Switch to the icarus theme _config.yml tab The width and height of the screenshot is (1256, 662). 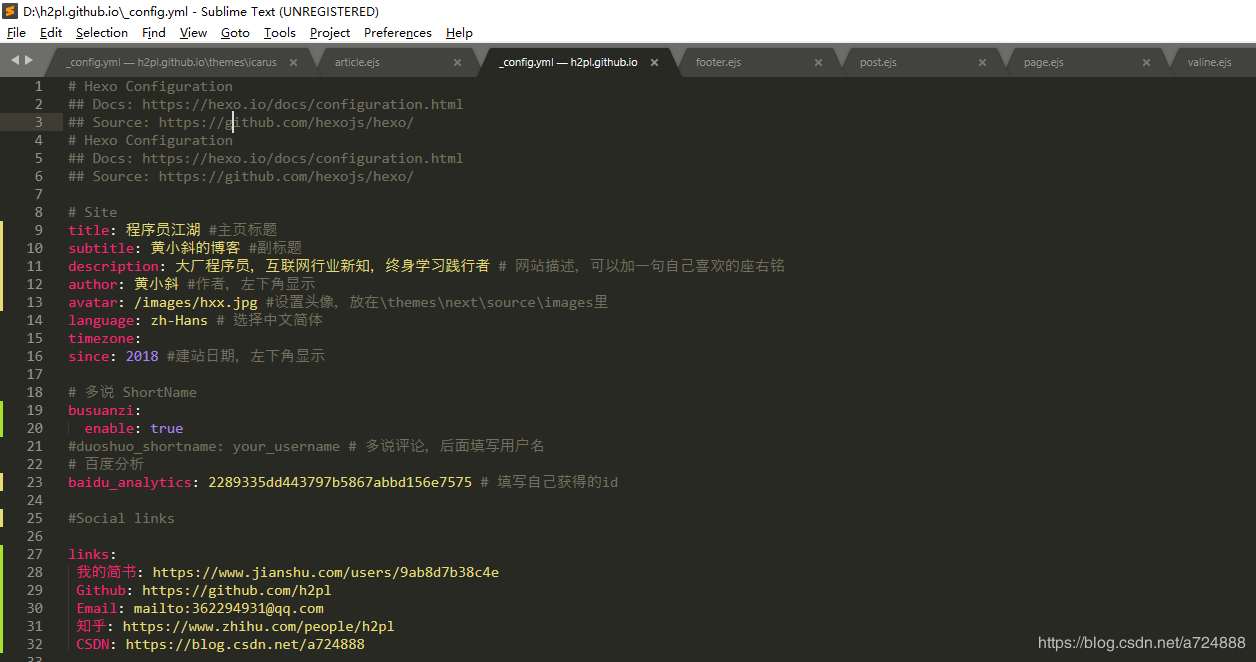pos(171,62)
